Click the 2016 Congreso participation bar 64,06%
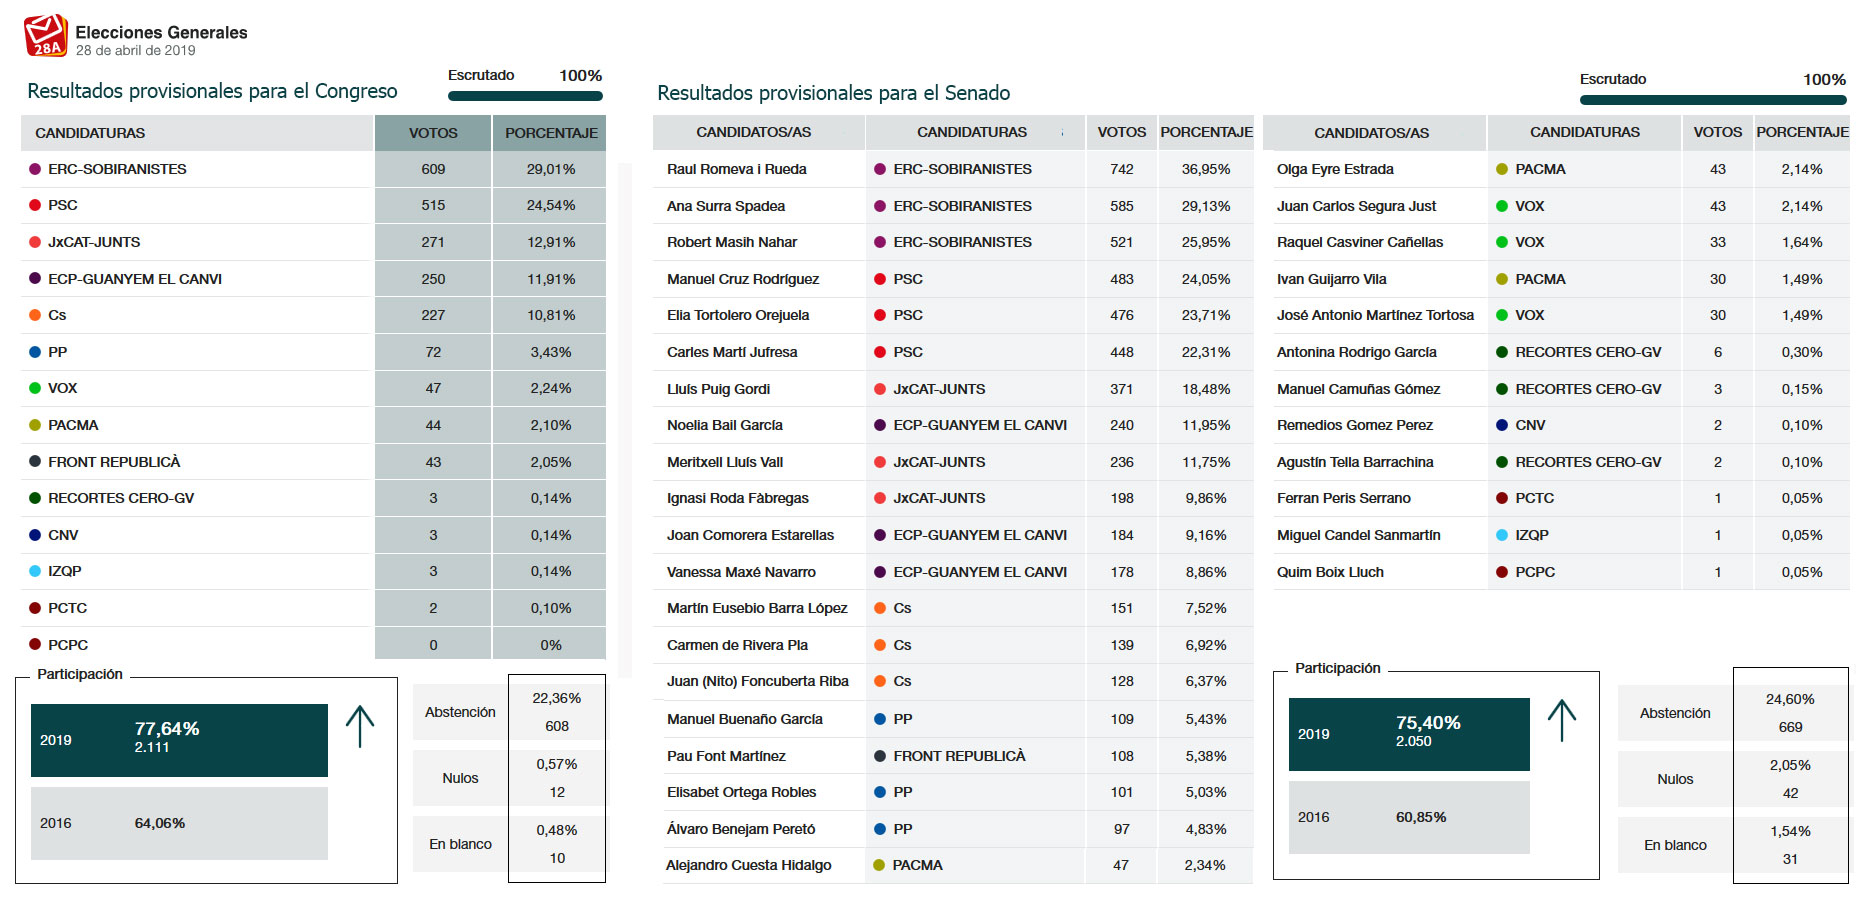Viewport: 1876px width, 899px height. click(179, 823)
